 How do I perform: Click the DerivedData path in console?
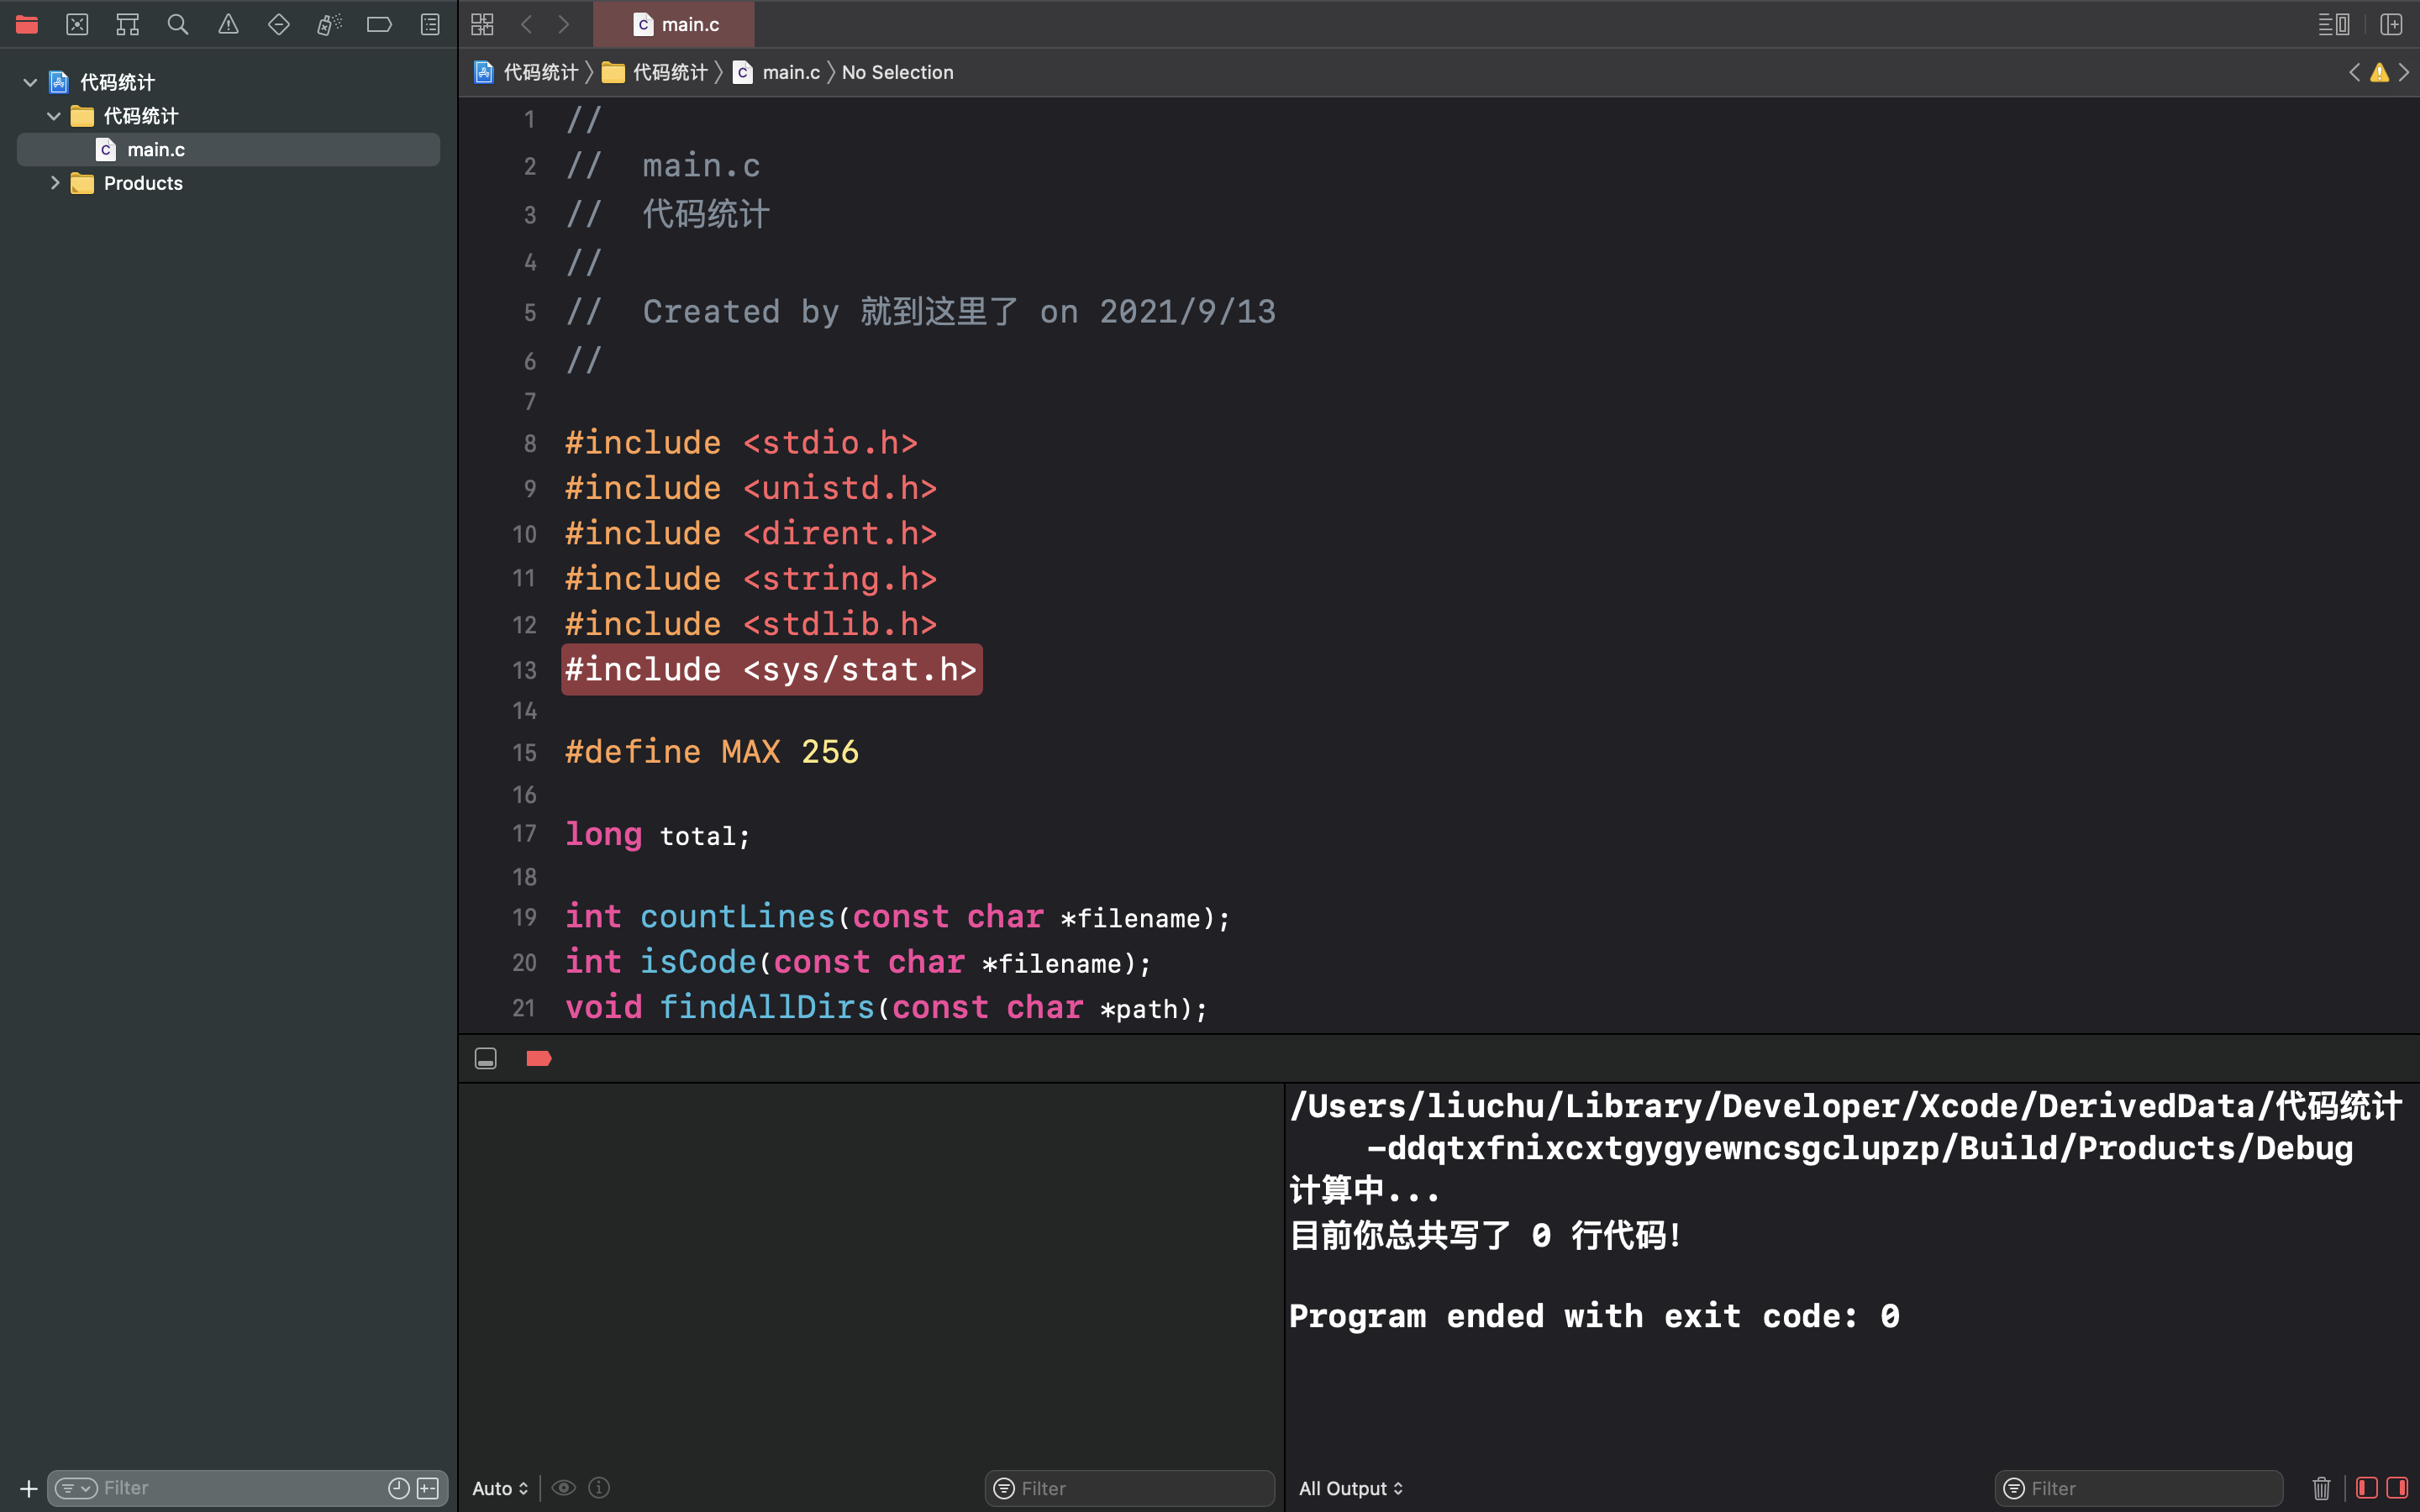click(x=1846, y=1127)
